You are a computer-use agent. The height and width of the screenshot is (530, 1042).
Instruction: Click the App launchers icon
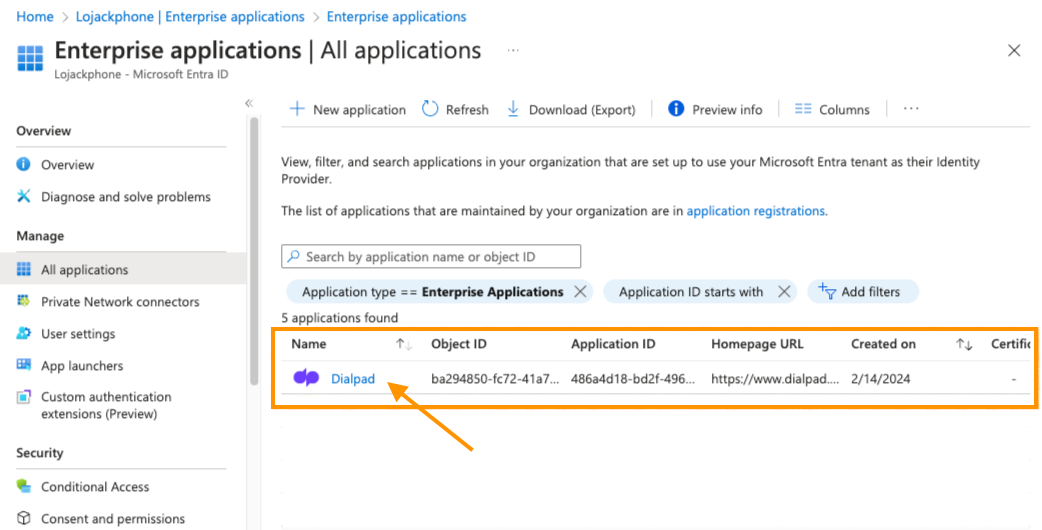[x=23, y=365]
